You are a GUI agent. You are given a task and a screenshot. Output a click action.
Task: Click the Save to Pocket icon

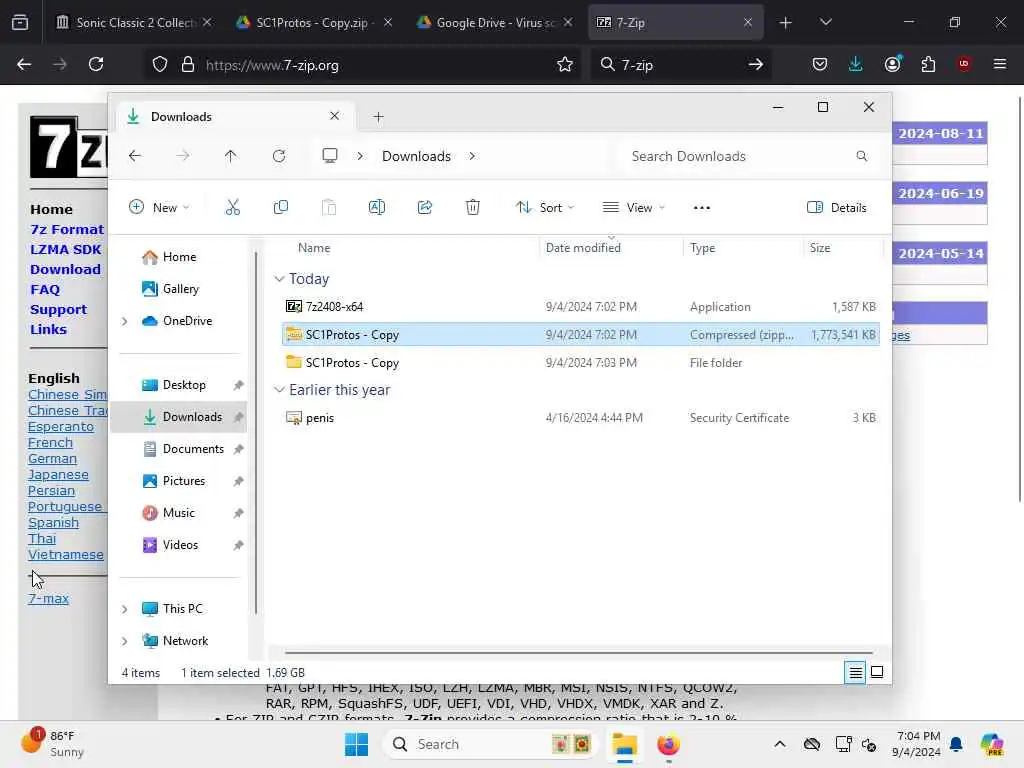820,64
